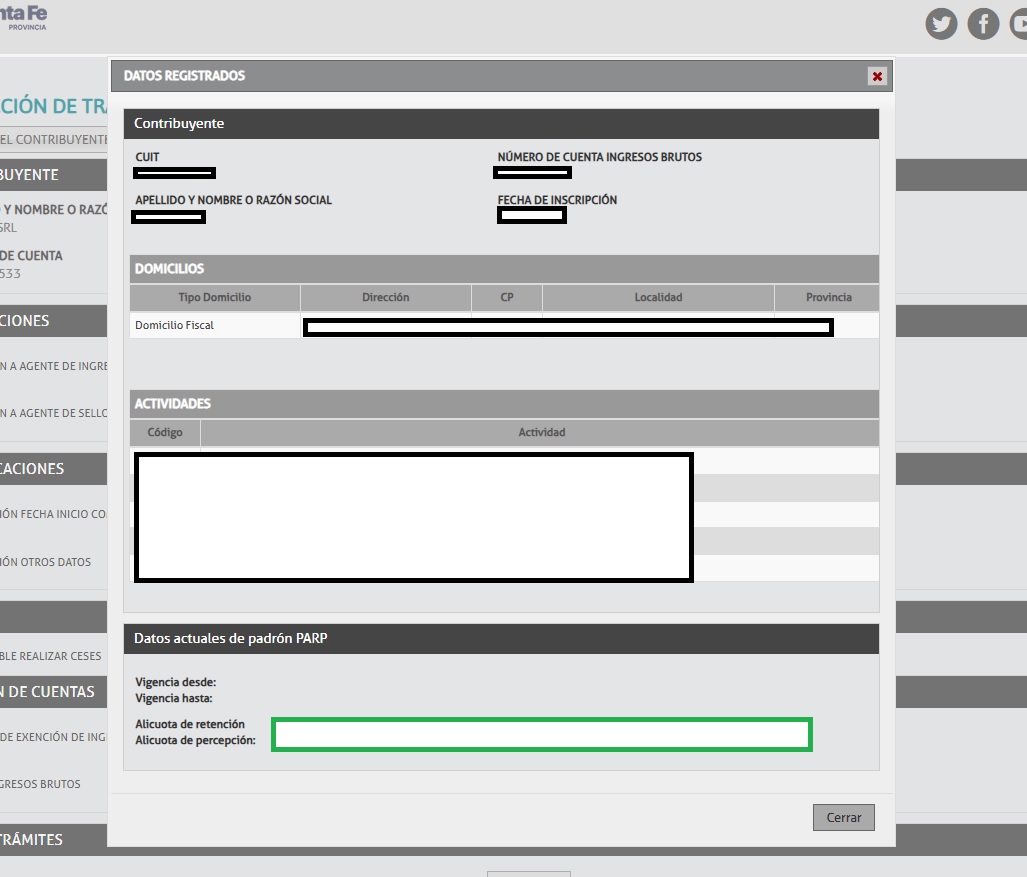Image resolution: width=1027 pixels, height=877 pixels.
Task: Close the Datos Registrados dialog
Action: (x=877, y=77)
